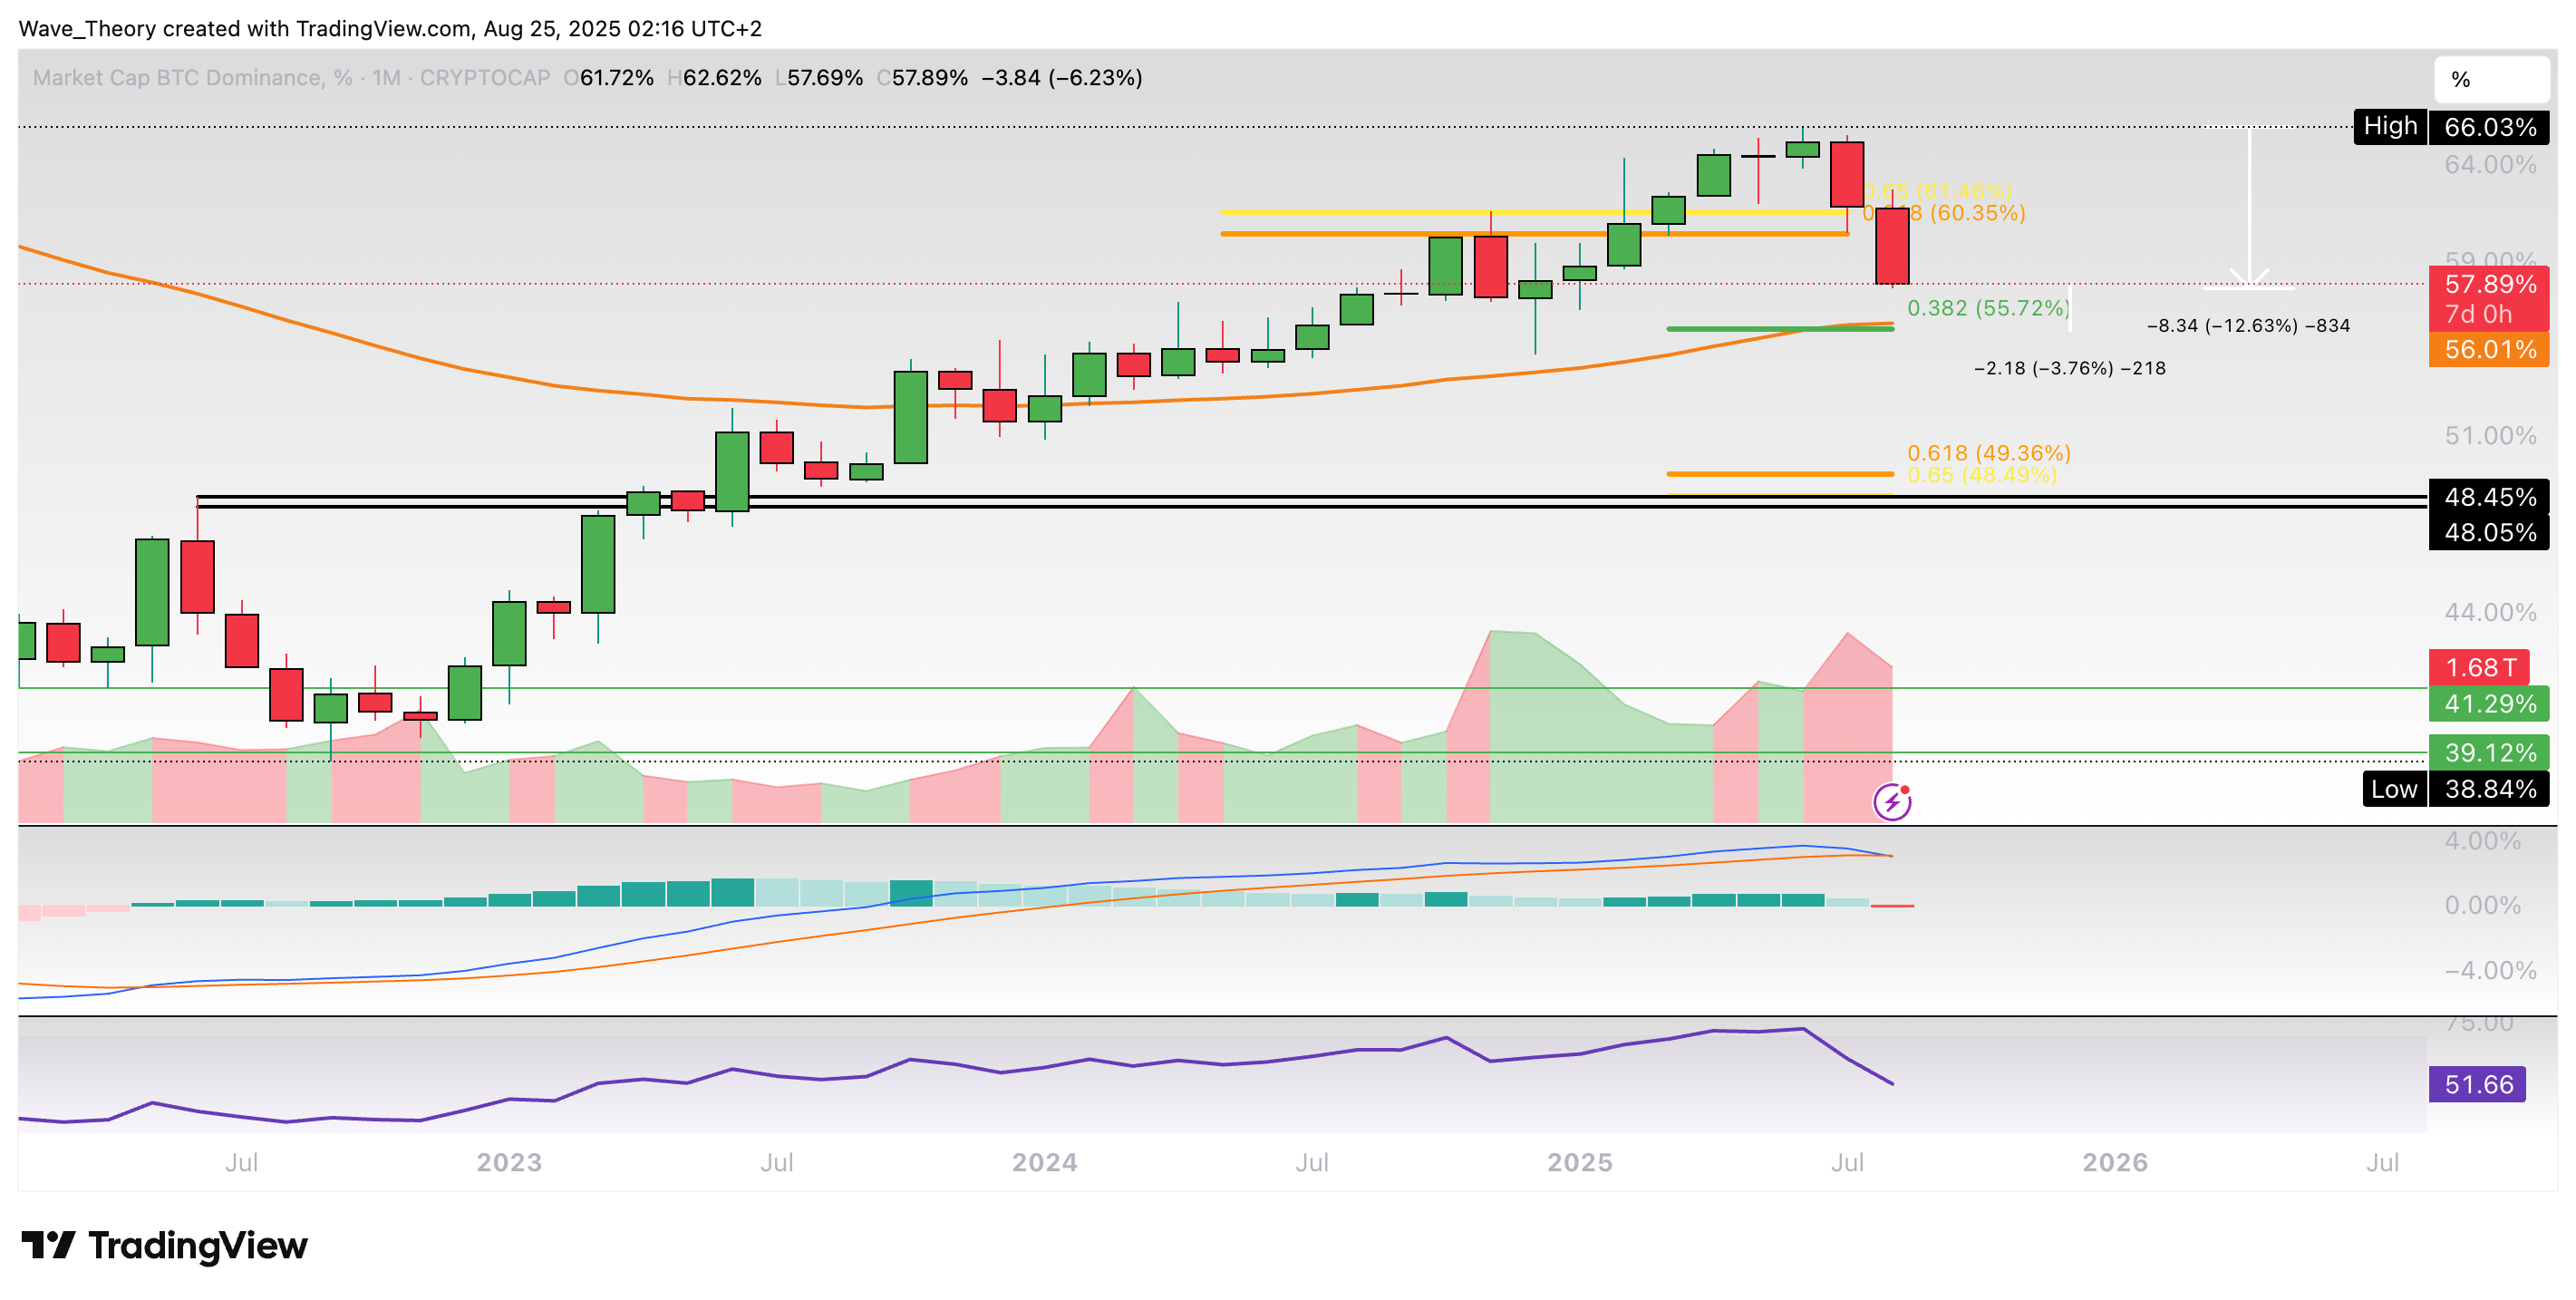The height and width of the screenshot is (1300, 2576).
Task: Click the 0.382 (55.72%) Fibonacci label
Action: [x=1987, y=308]
